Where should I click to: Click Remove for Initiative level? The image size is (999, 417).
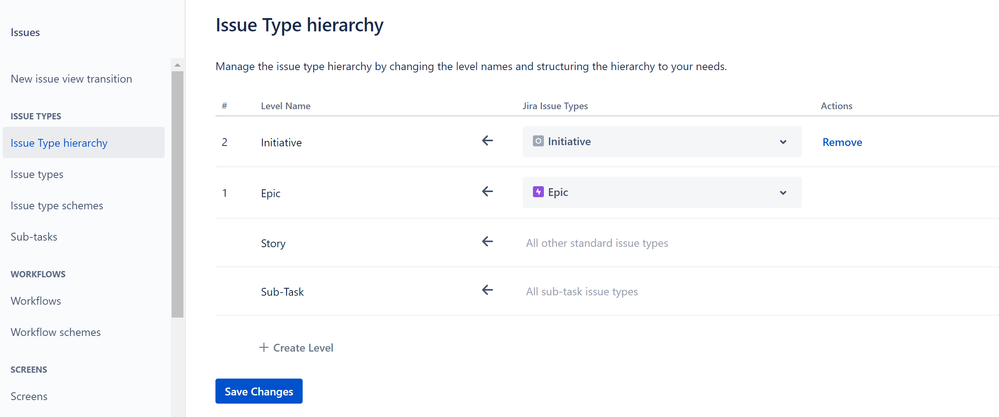[842, 142]
